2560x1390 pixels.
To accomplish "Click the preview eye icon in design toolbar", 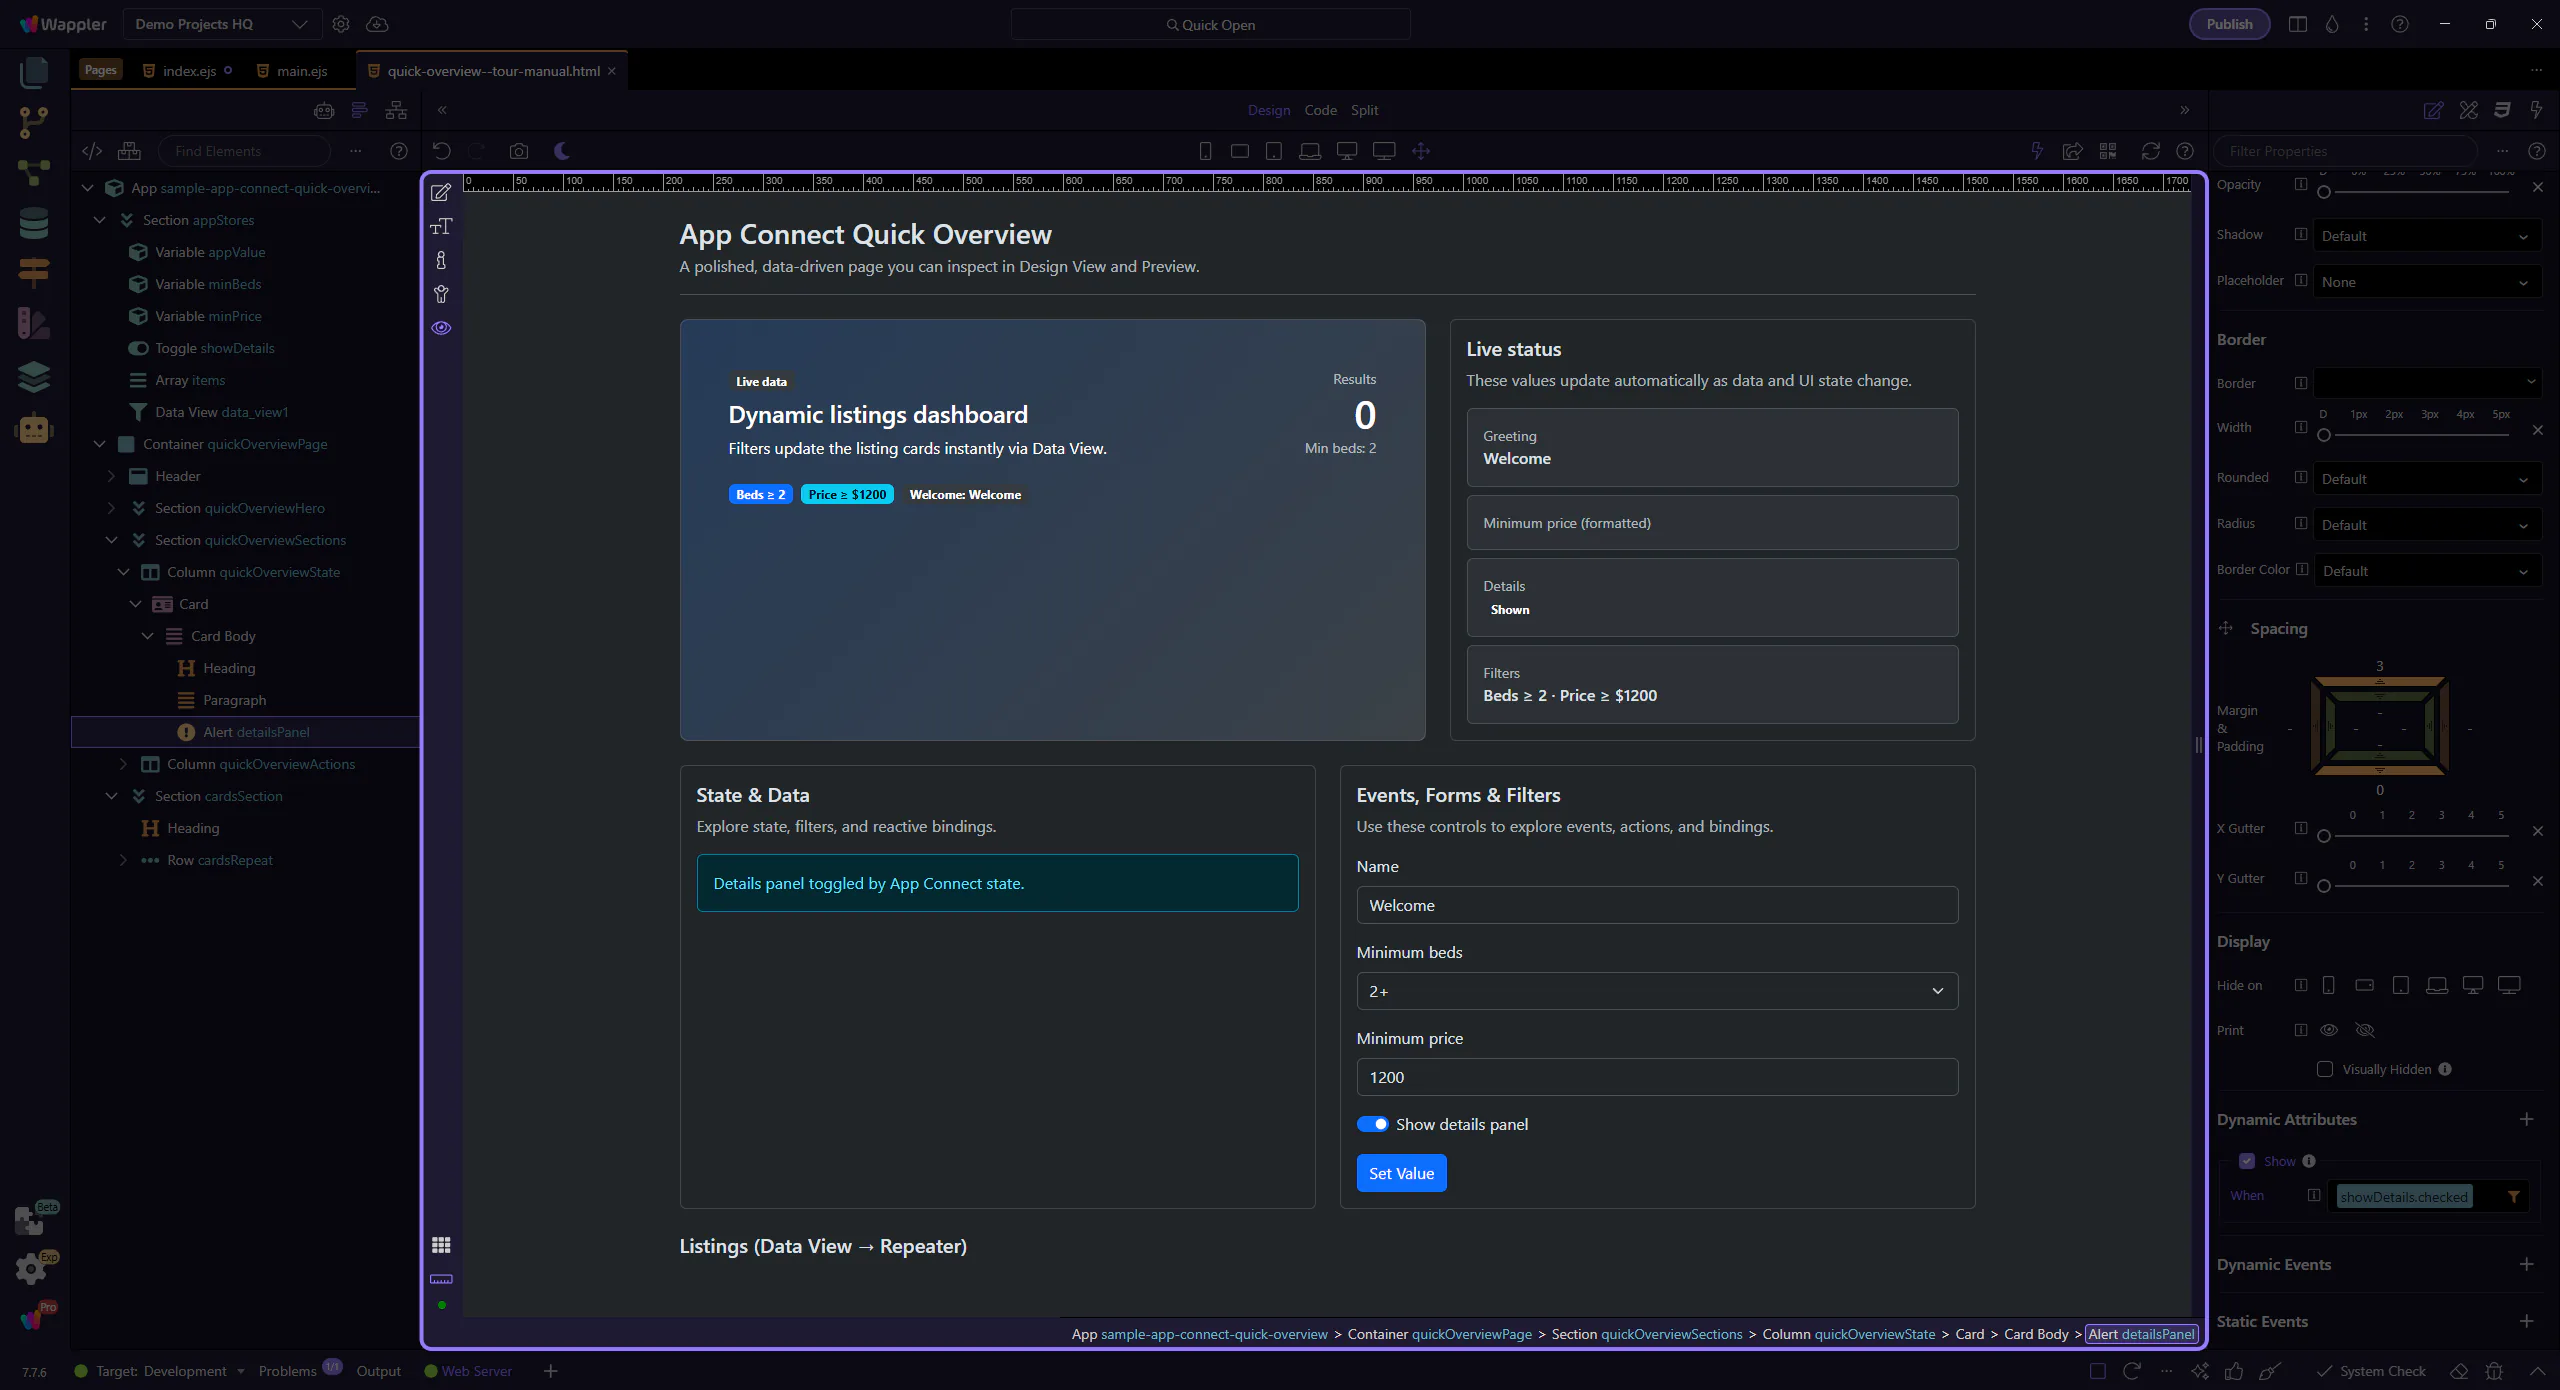I will [x=441, y=328].
